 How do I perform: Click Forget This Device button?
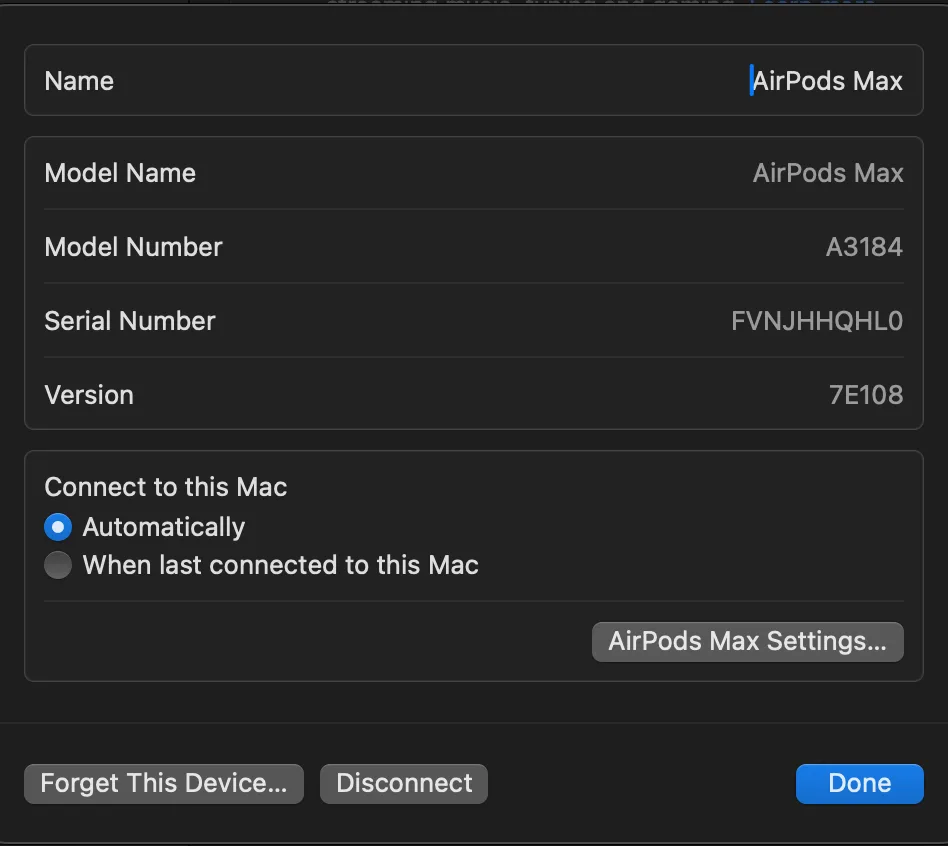click(x=164, y=784)
